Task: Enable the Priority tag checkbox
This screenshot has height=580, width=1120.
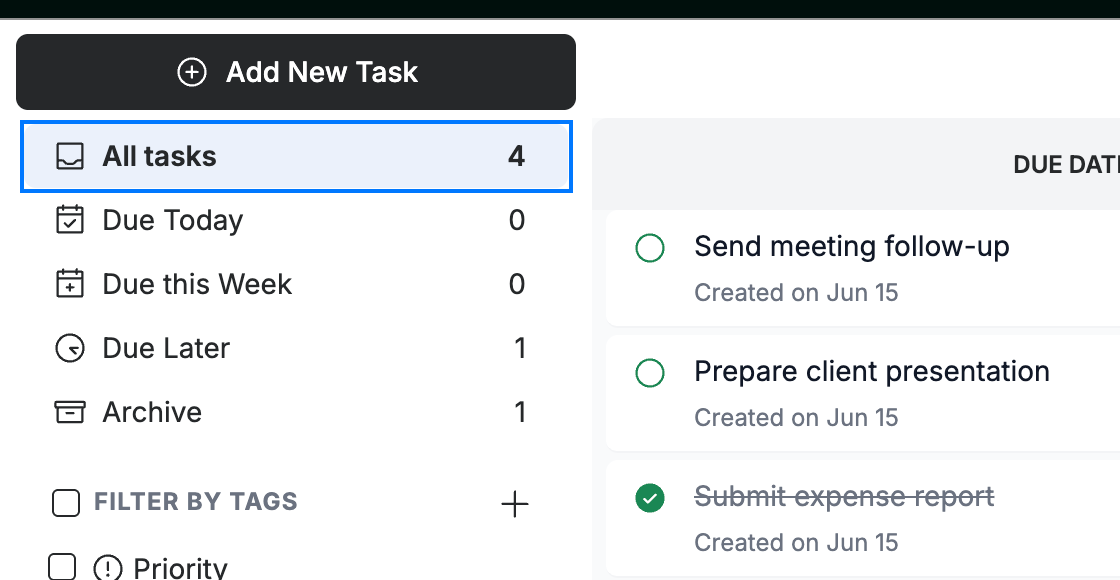Action: (x=62, y=567)
